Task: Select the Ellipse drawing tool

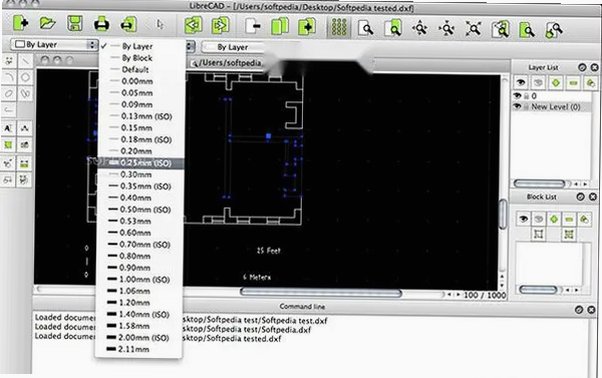Action: [8, 93]
